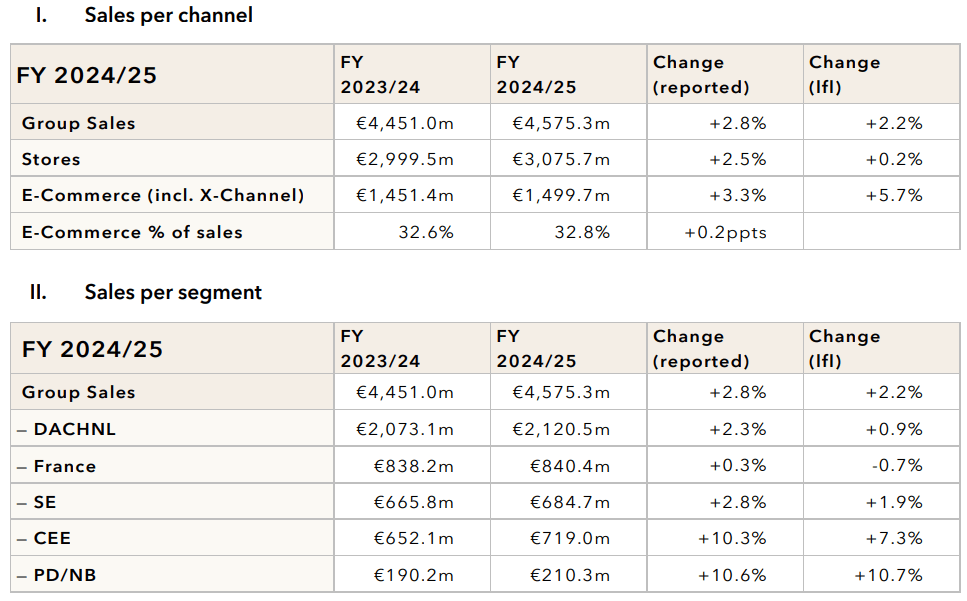
Task: Select the €3,075.7m cell value
Action: click(x=561, y=159)
